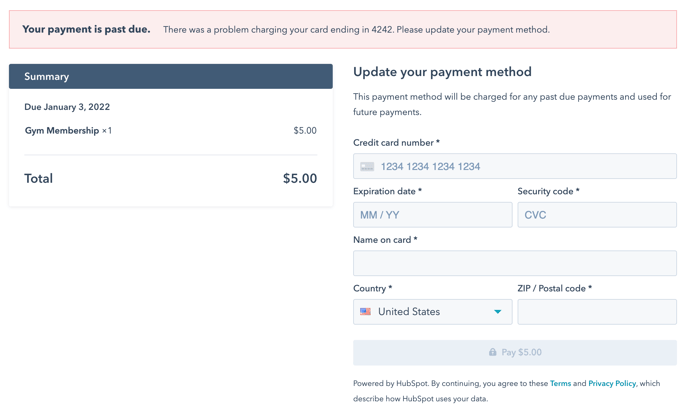
Task: Click the Name on card input
Action: coord(515,263)
